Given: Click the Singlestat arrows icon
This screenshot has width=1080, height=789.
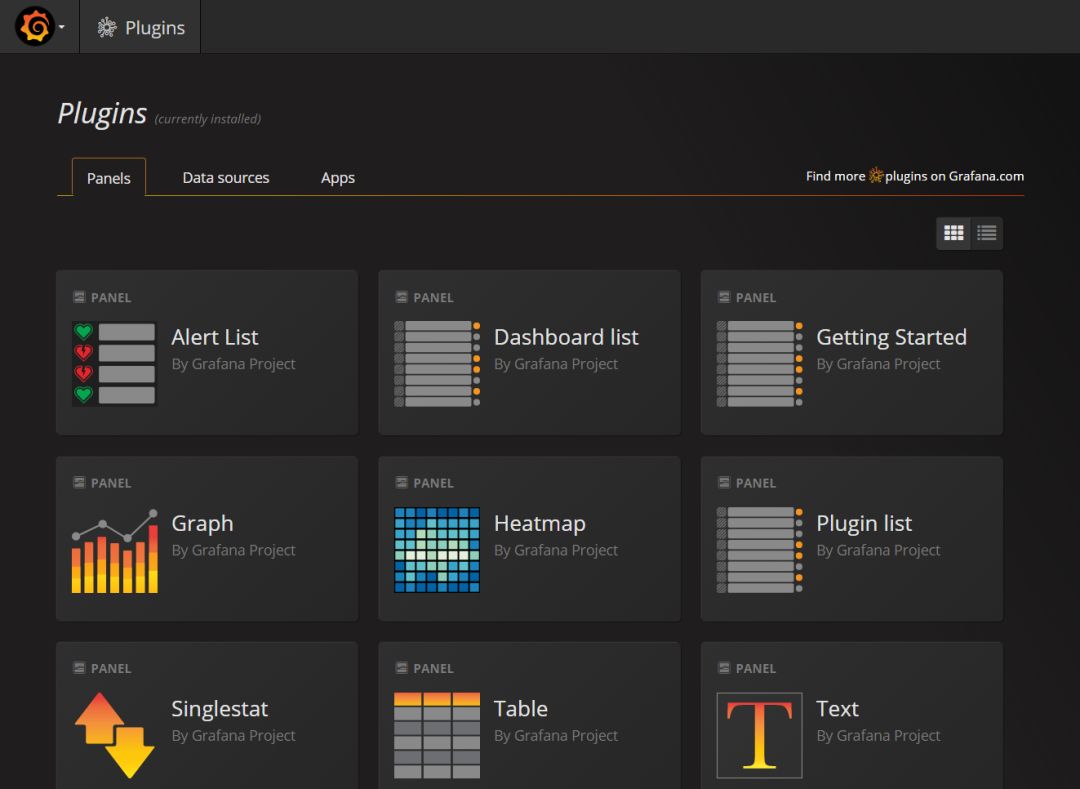Looking at the screenshot, I should coord(114,735).
